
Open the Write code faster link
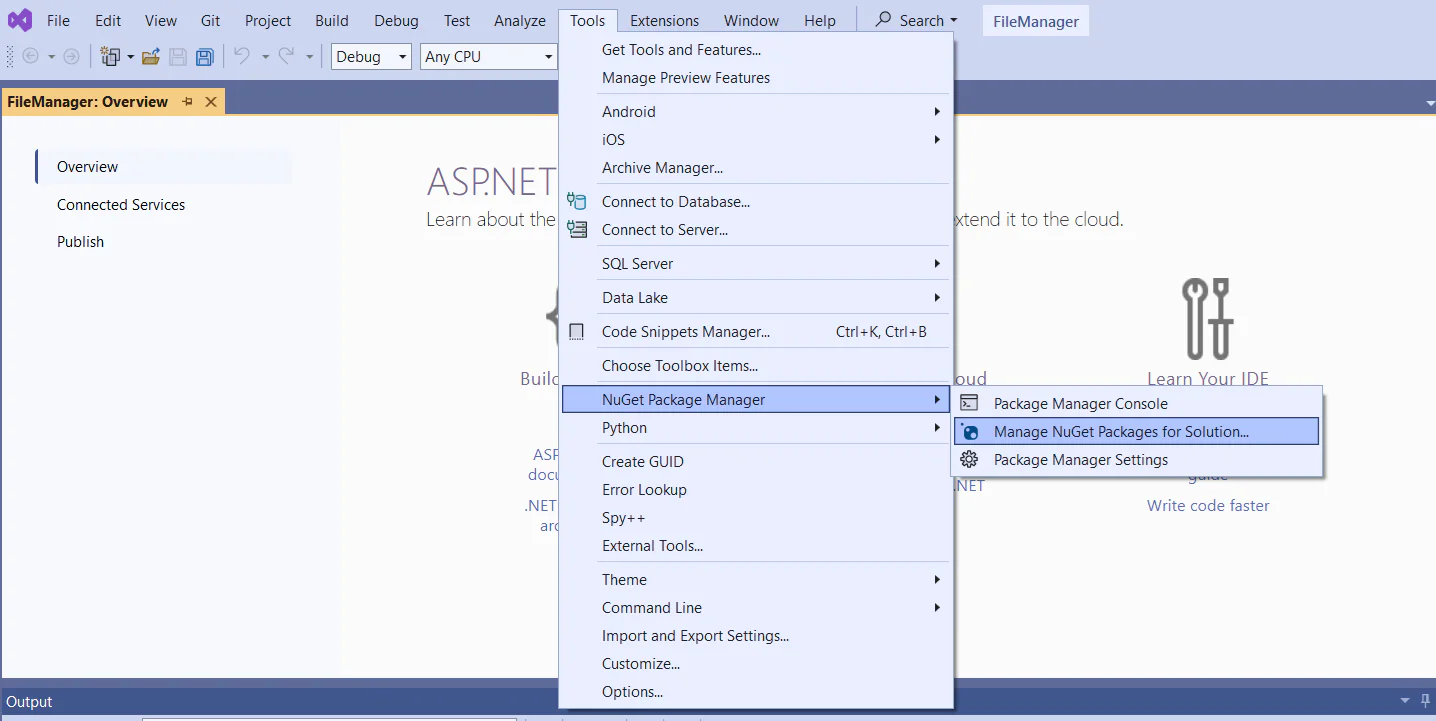click(1208, 506)
